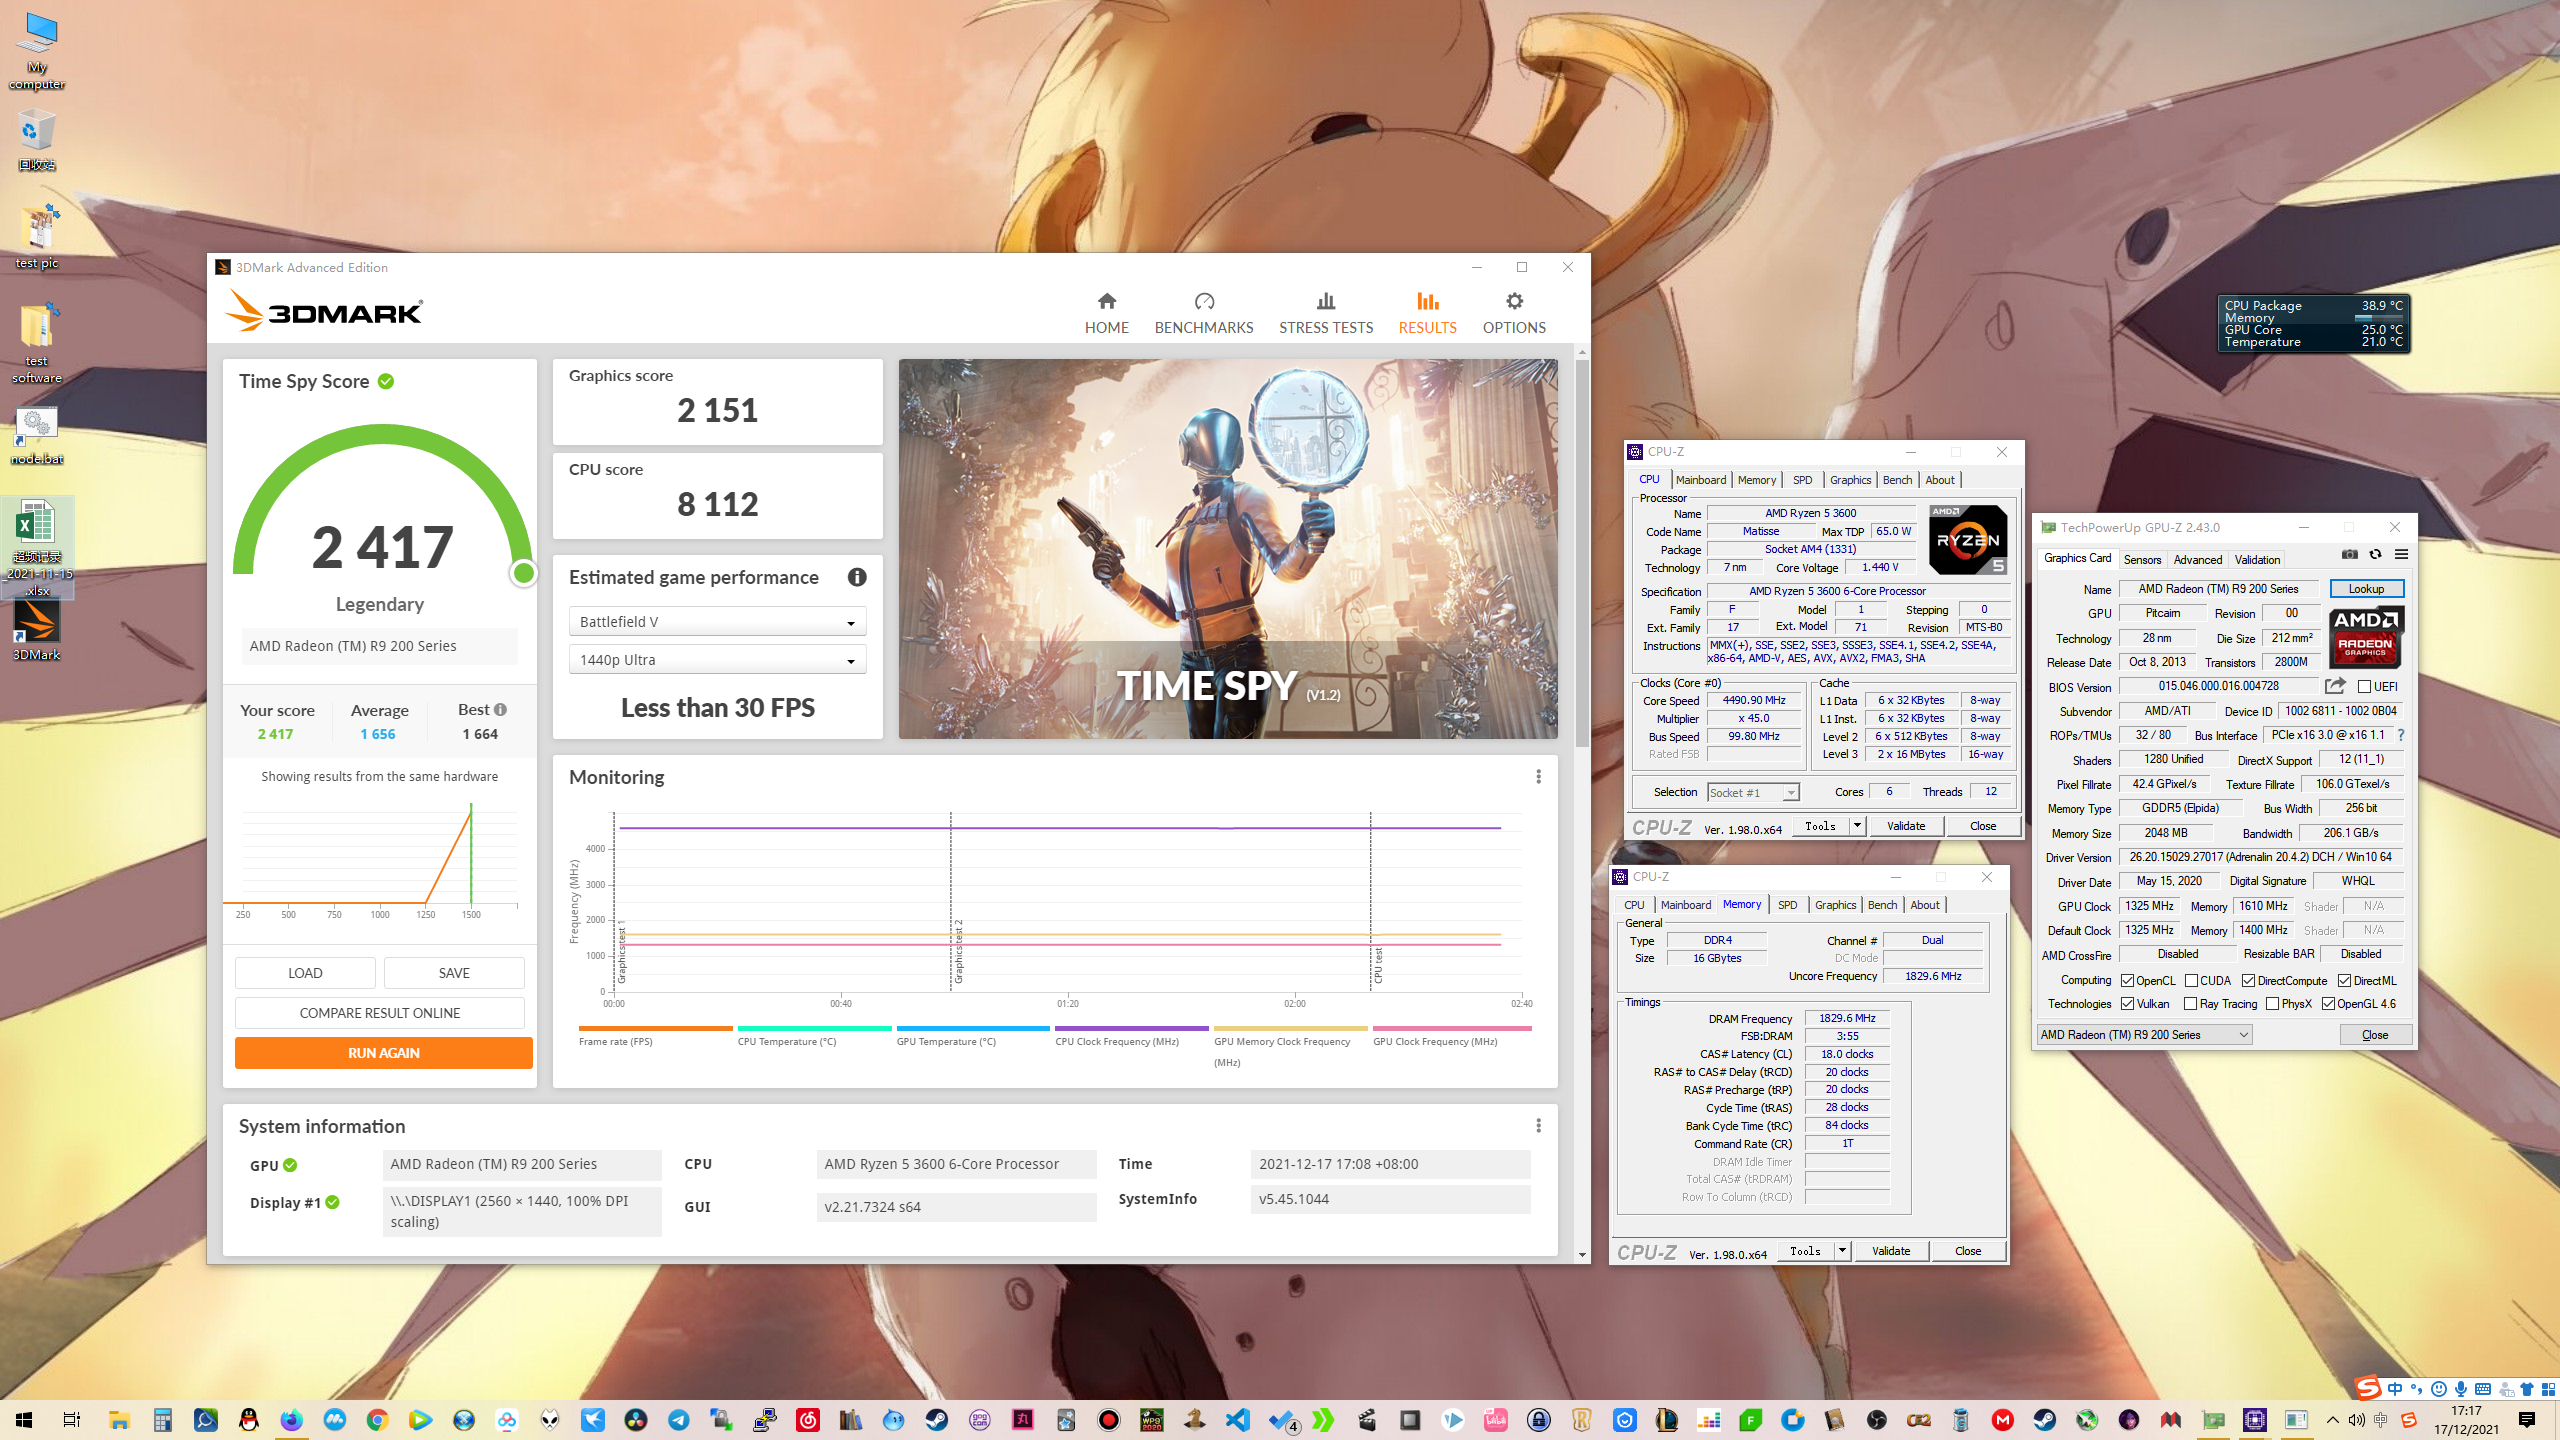
Task: Open the Sensors tab in GPU-Z
Action: (2142, 560)
